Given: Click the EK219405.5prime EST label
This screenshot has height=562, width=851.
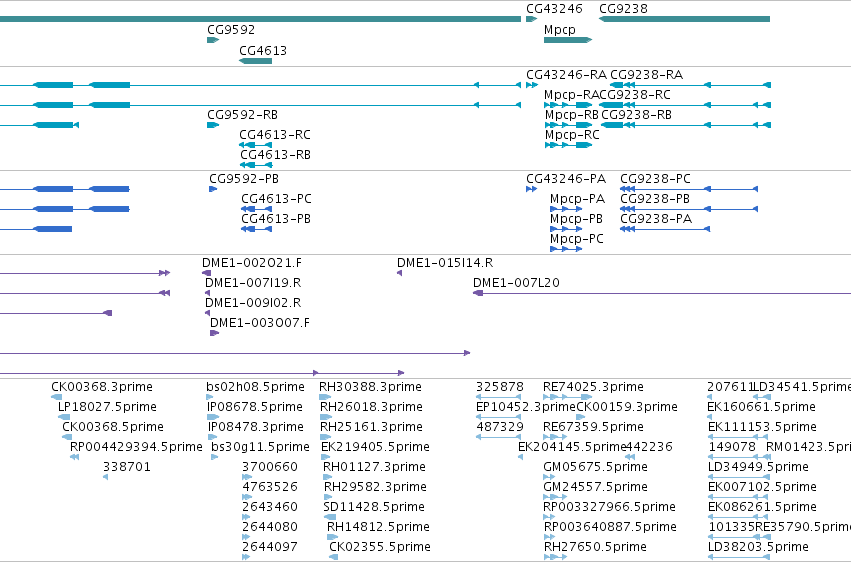Looking at the screenshot, I should pyautogui.click(x=376, y=448).
